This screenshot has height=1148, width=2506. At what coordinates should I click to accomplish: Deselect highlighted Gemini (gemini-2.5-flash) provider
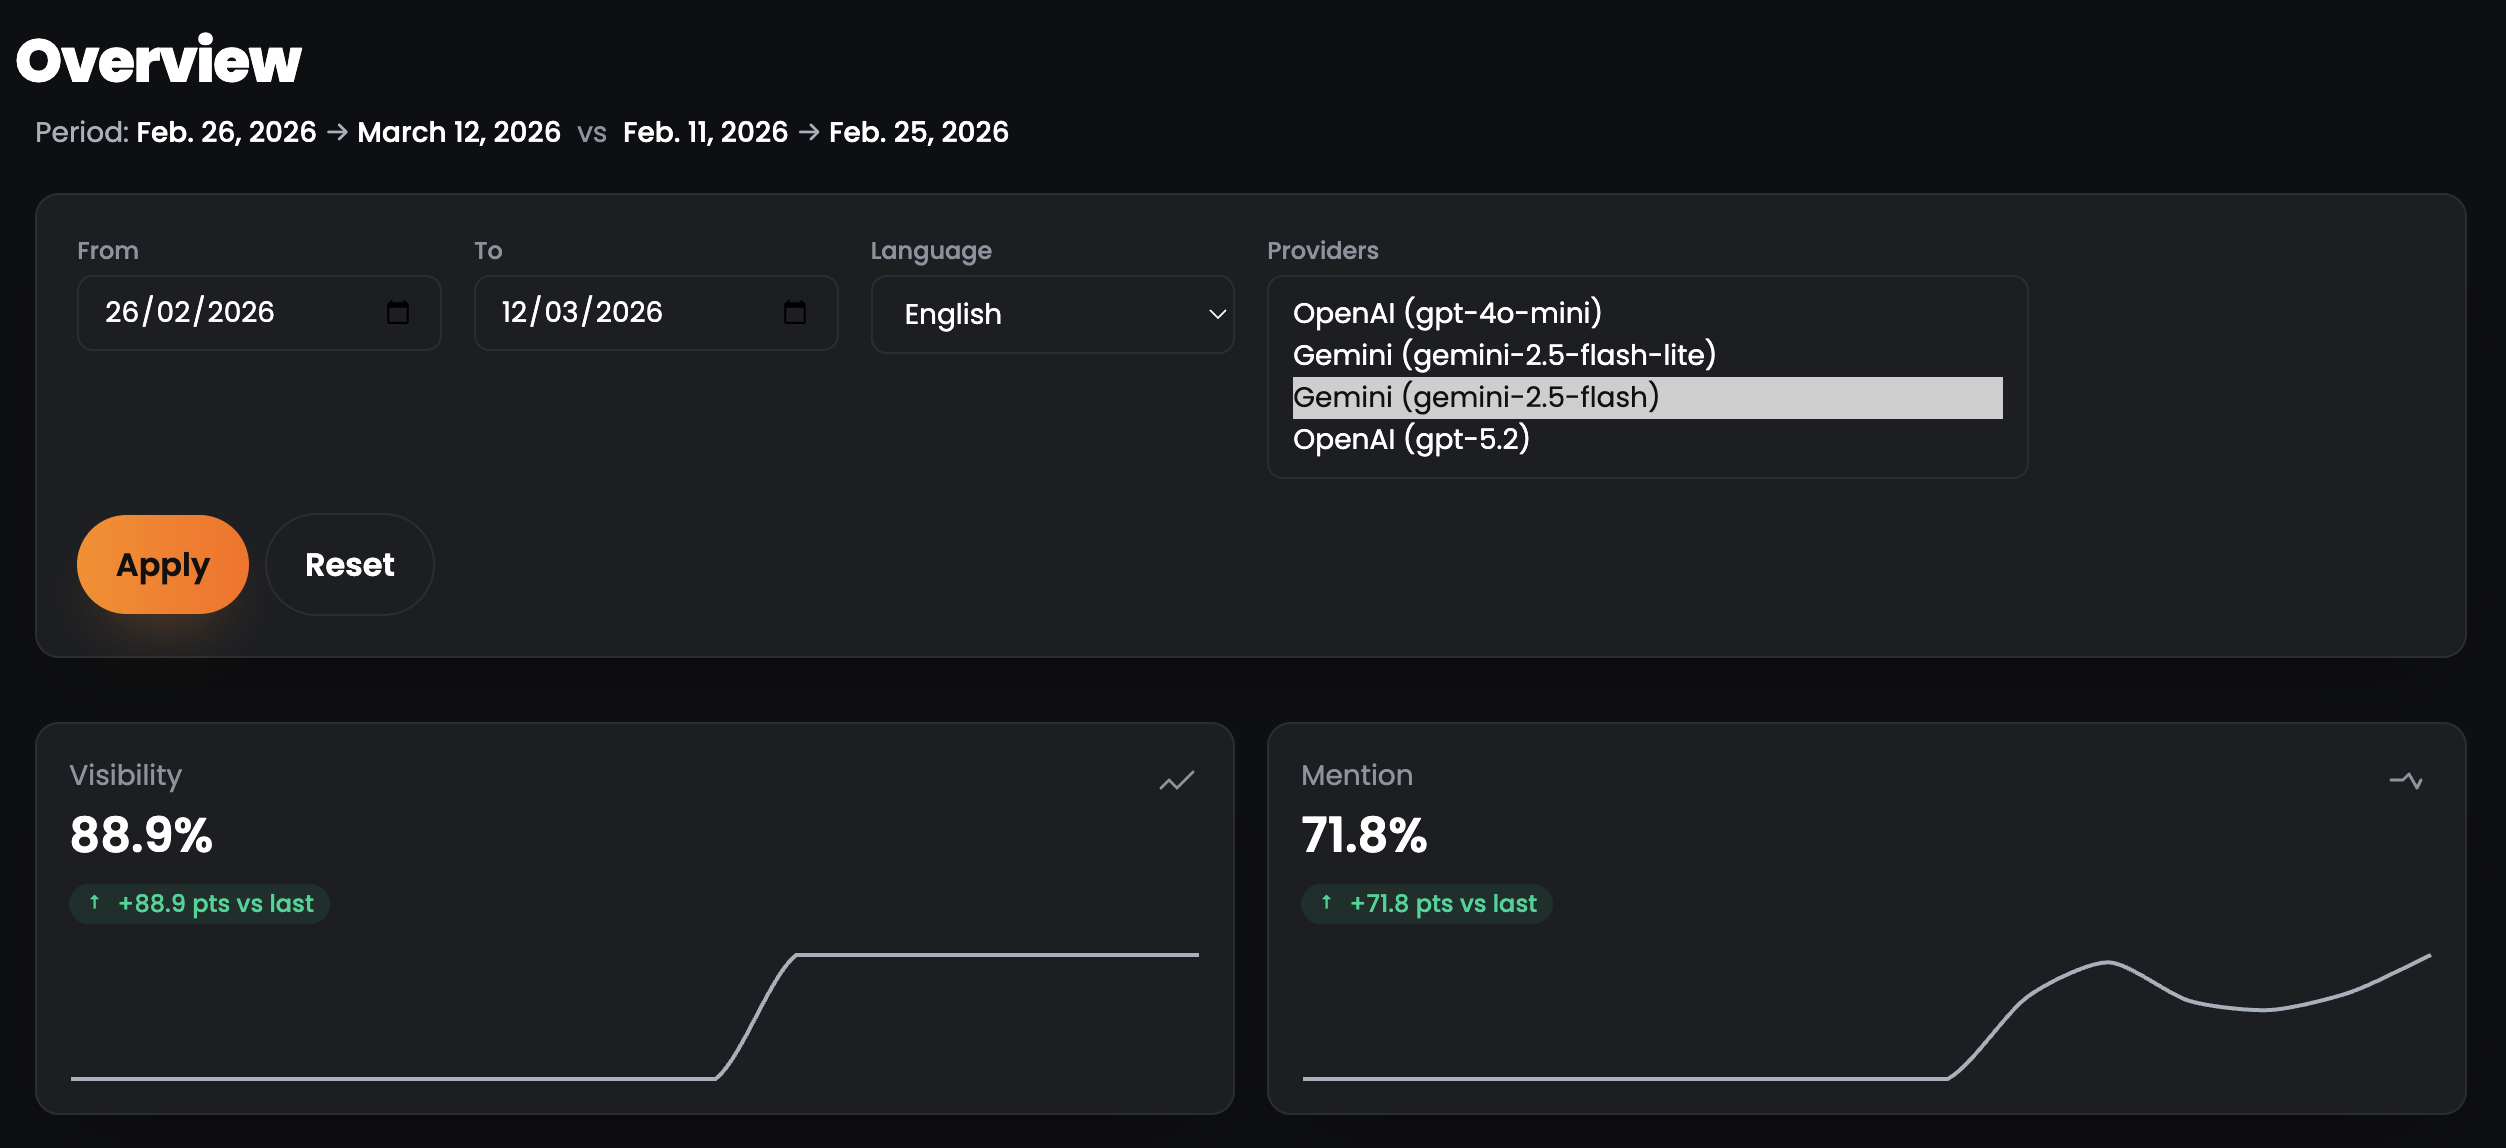click(1476, 397)
